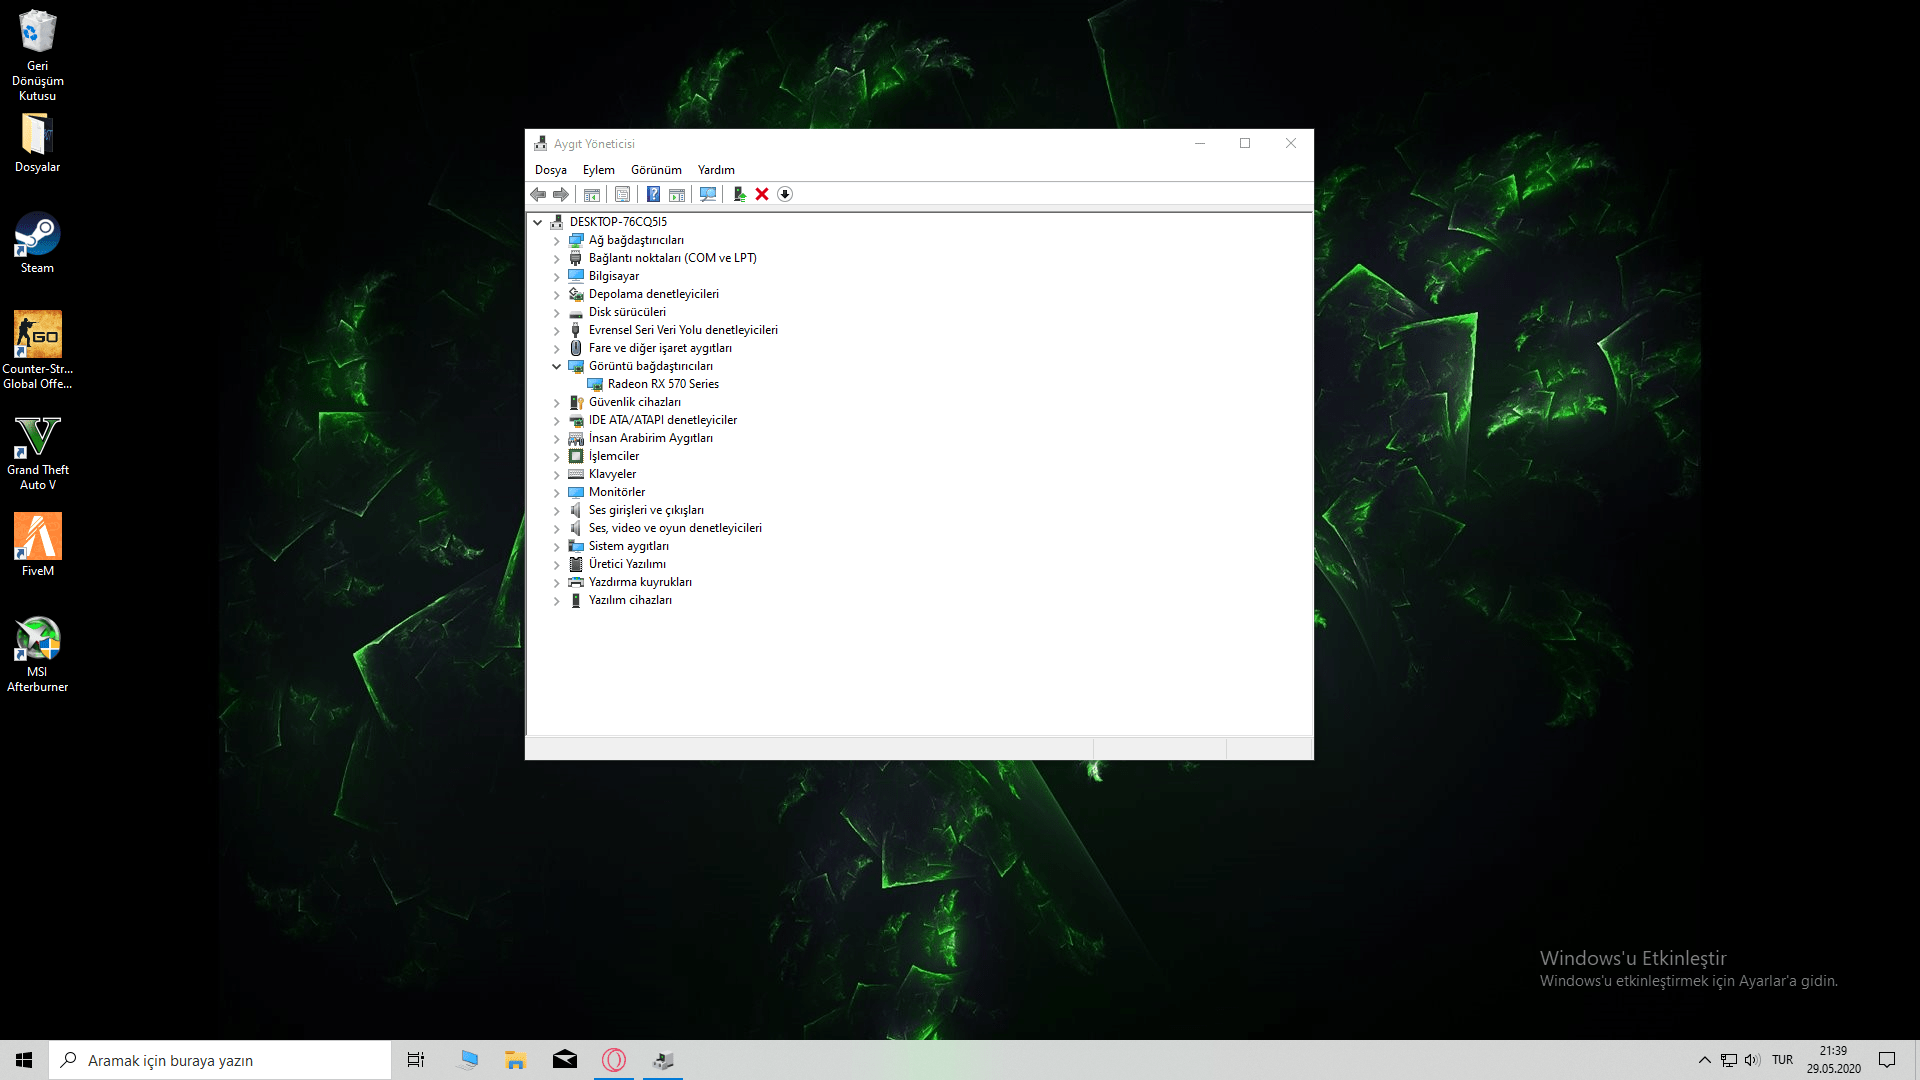Select the Klavyeler tree item
Screen dimensions: 1920x1080
pos(612,474)
